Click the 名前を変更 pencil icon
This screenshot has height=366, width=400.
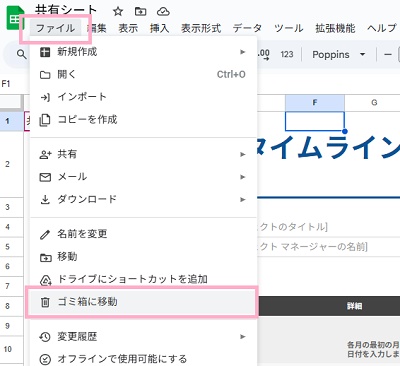point(45,234)
